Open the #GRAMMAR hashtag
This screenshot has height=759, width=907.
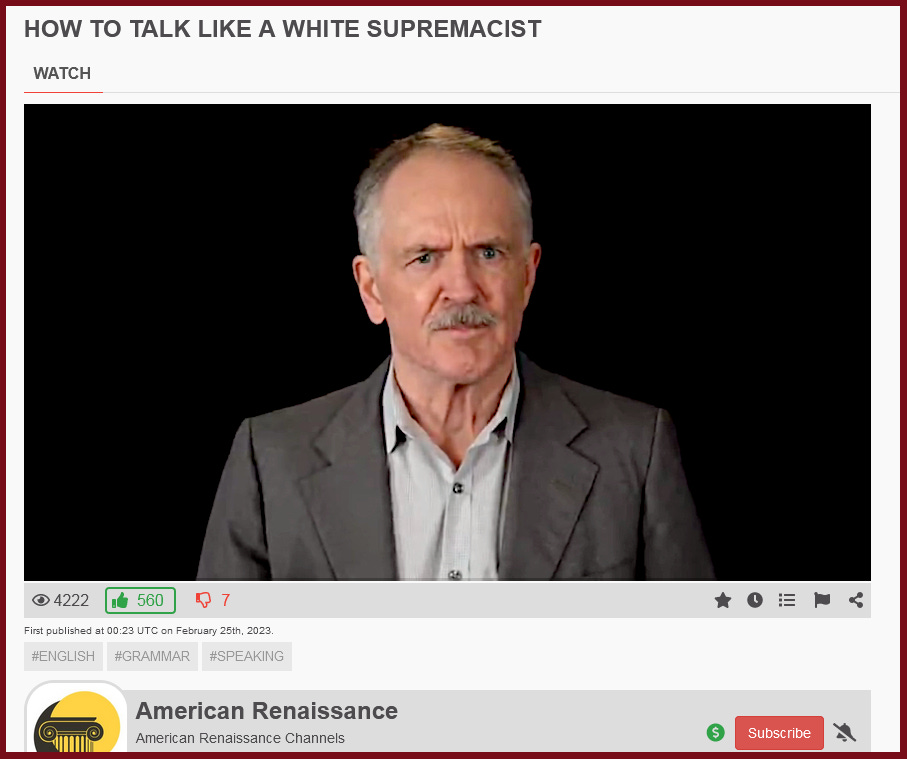pyautogui.click(x=152, y=656)
